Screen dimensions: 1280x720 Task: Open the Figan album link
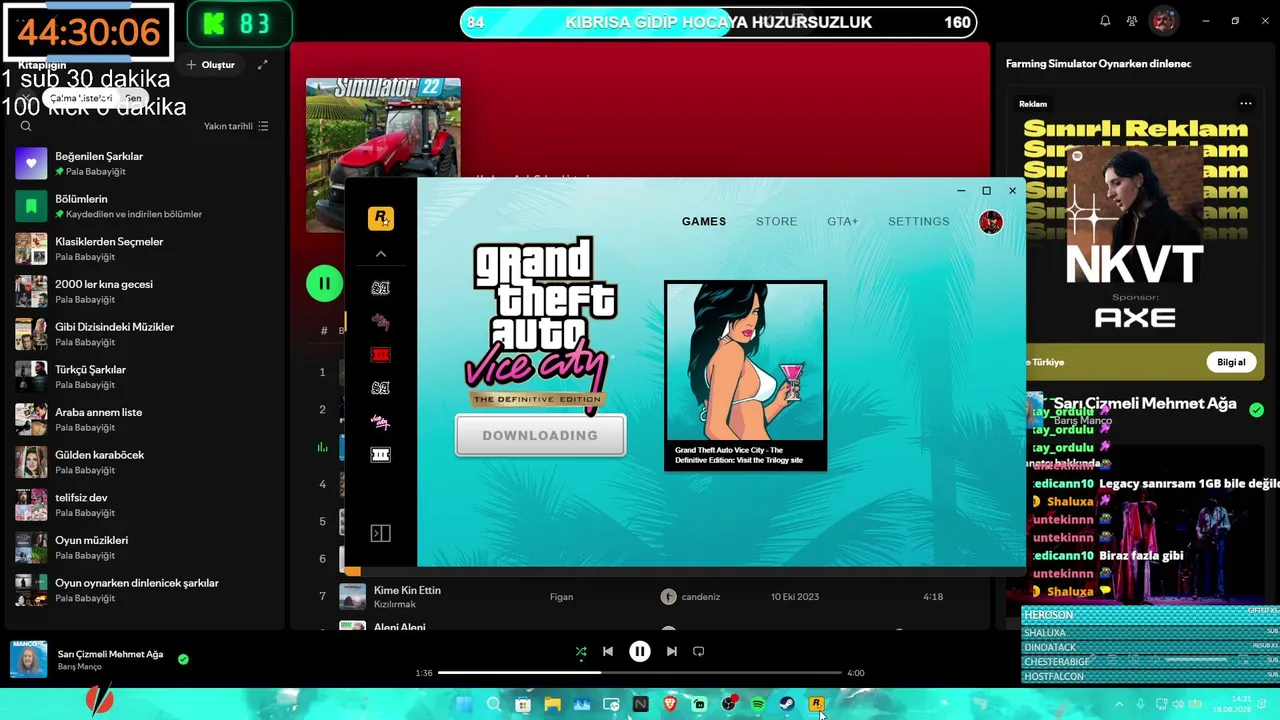point(561,597)
